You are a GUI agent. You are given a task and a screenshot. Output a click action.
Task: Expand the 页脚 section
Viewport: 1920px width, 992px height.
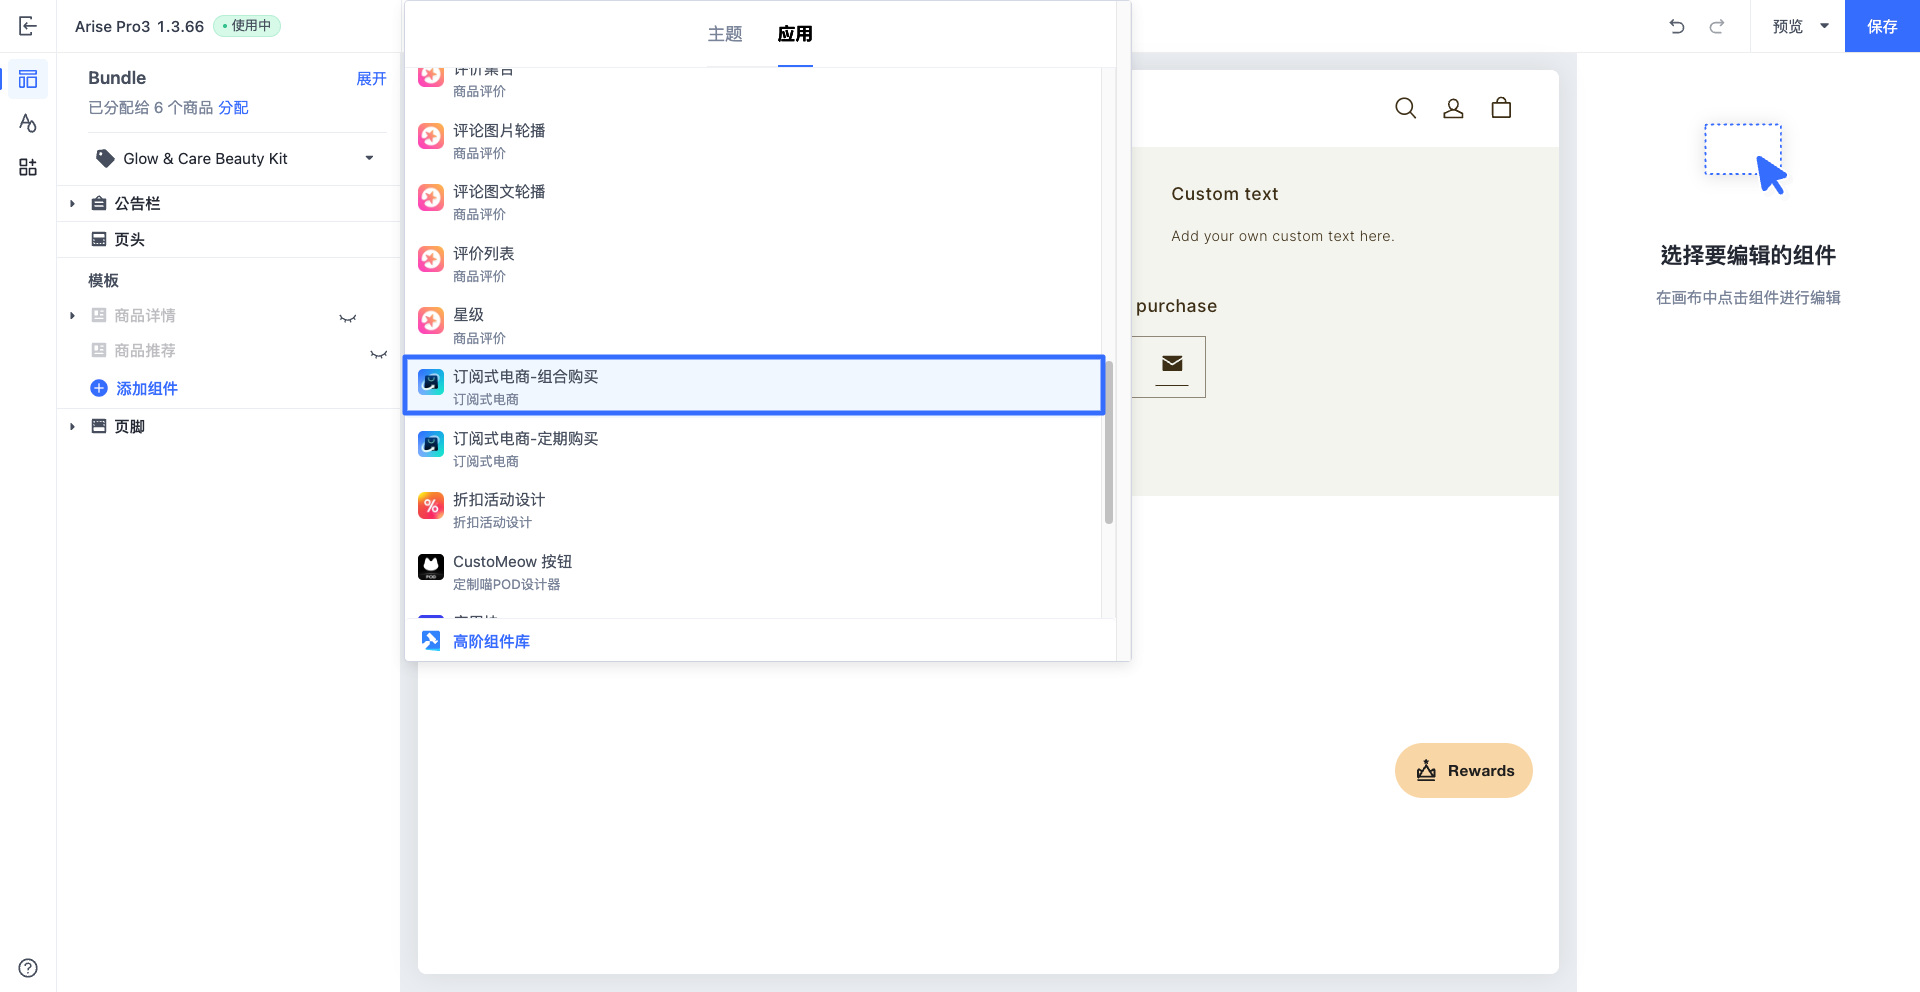tap(72, 427)
